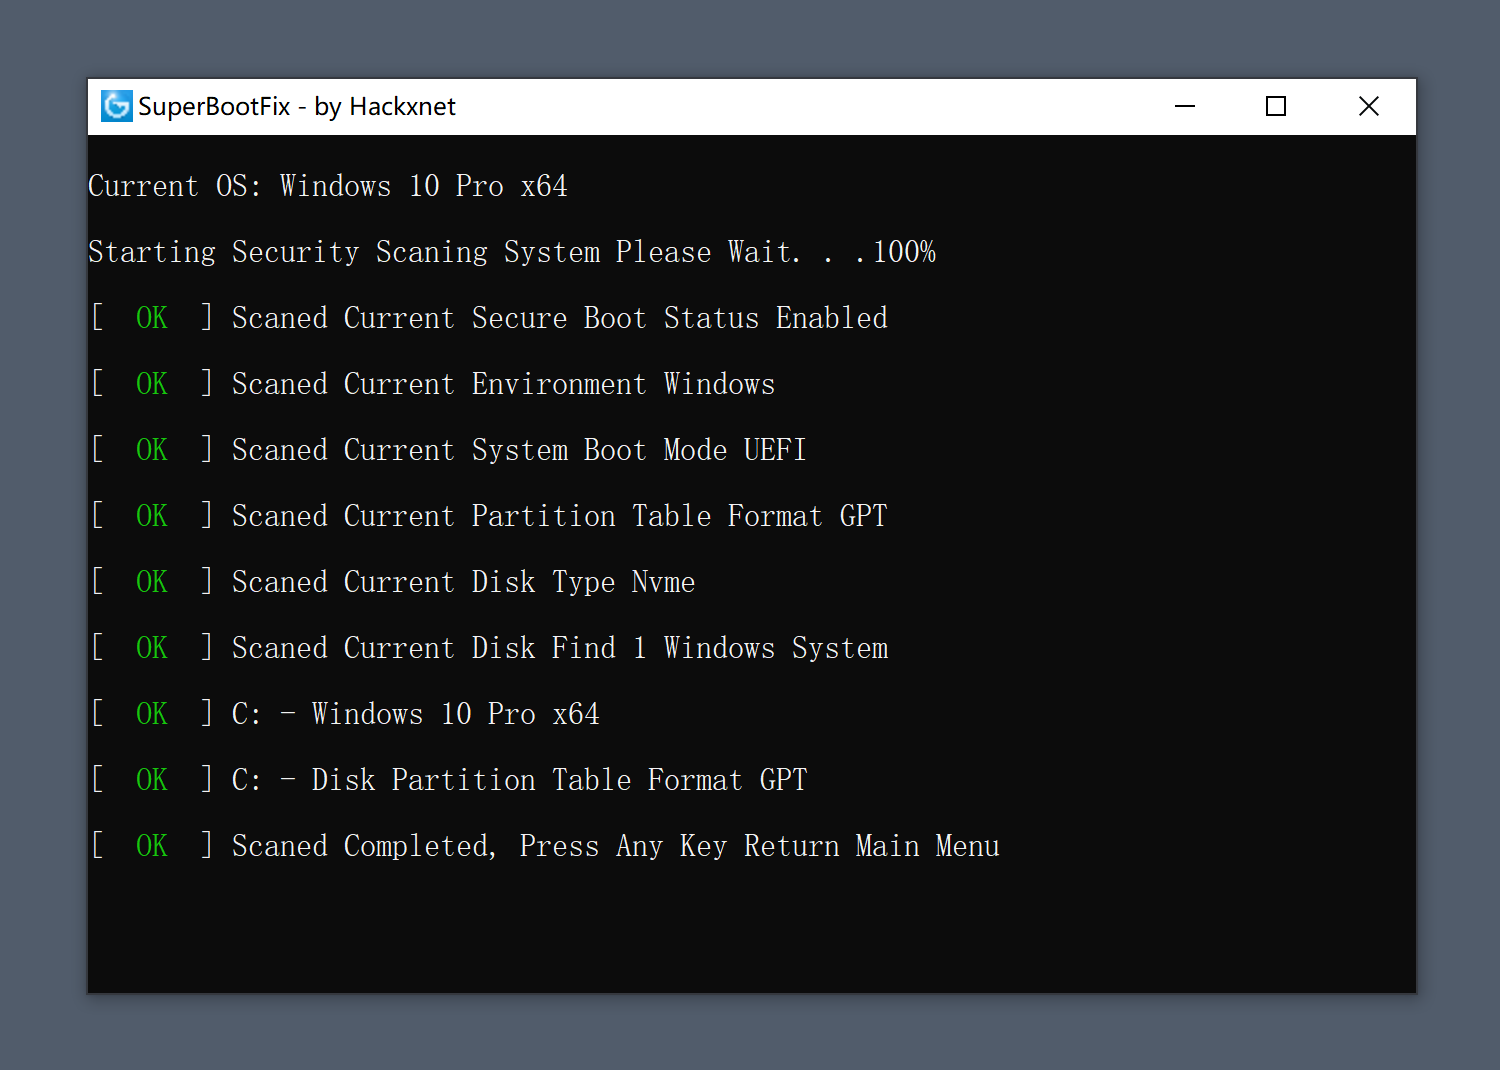Image resolution: width=1500 pixels, height=1070 pixels.
Task: Click the 100% scan progress indicator
Action: tap(905, 252)
